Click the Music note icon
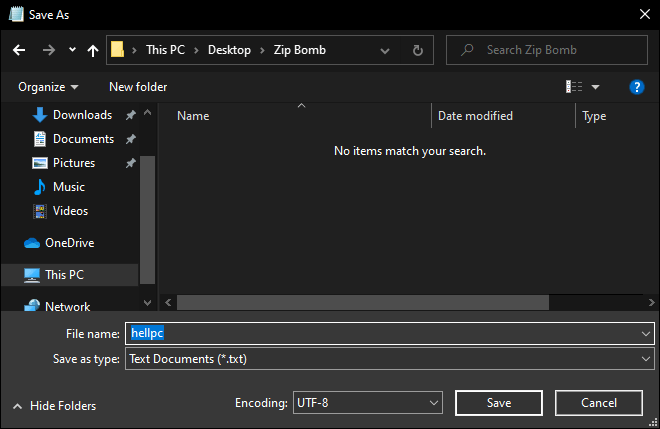The width and height of the screenshot is (660, 429). pos(40,187)
